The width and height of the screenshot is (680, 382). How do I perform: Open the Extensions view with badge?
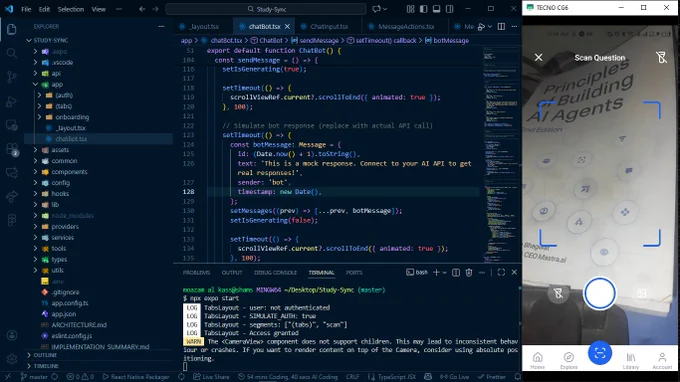pos(12,149)
